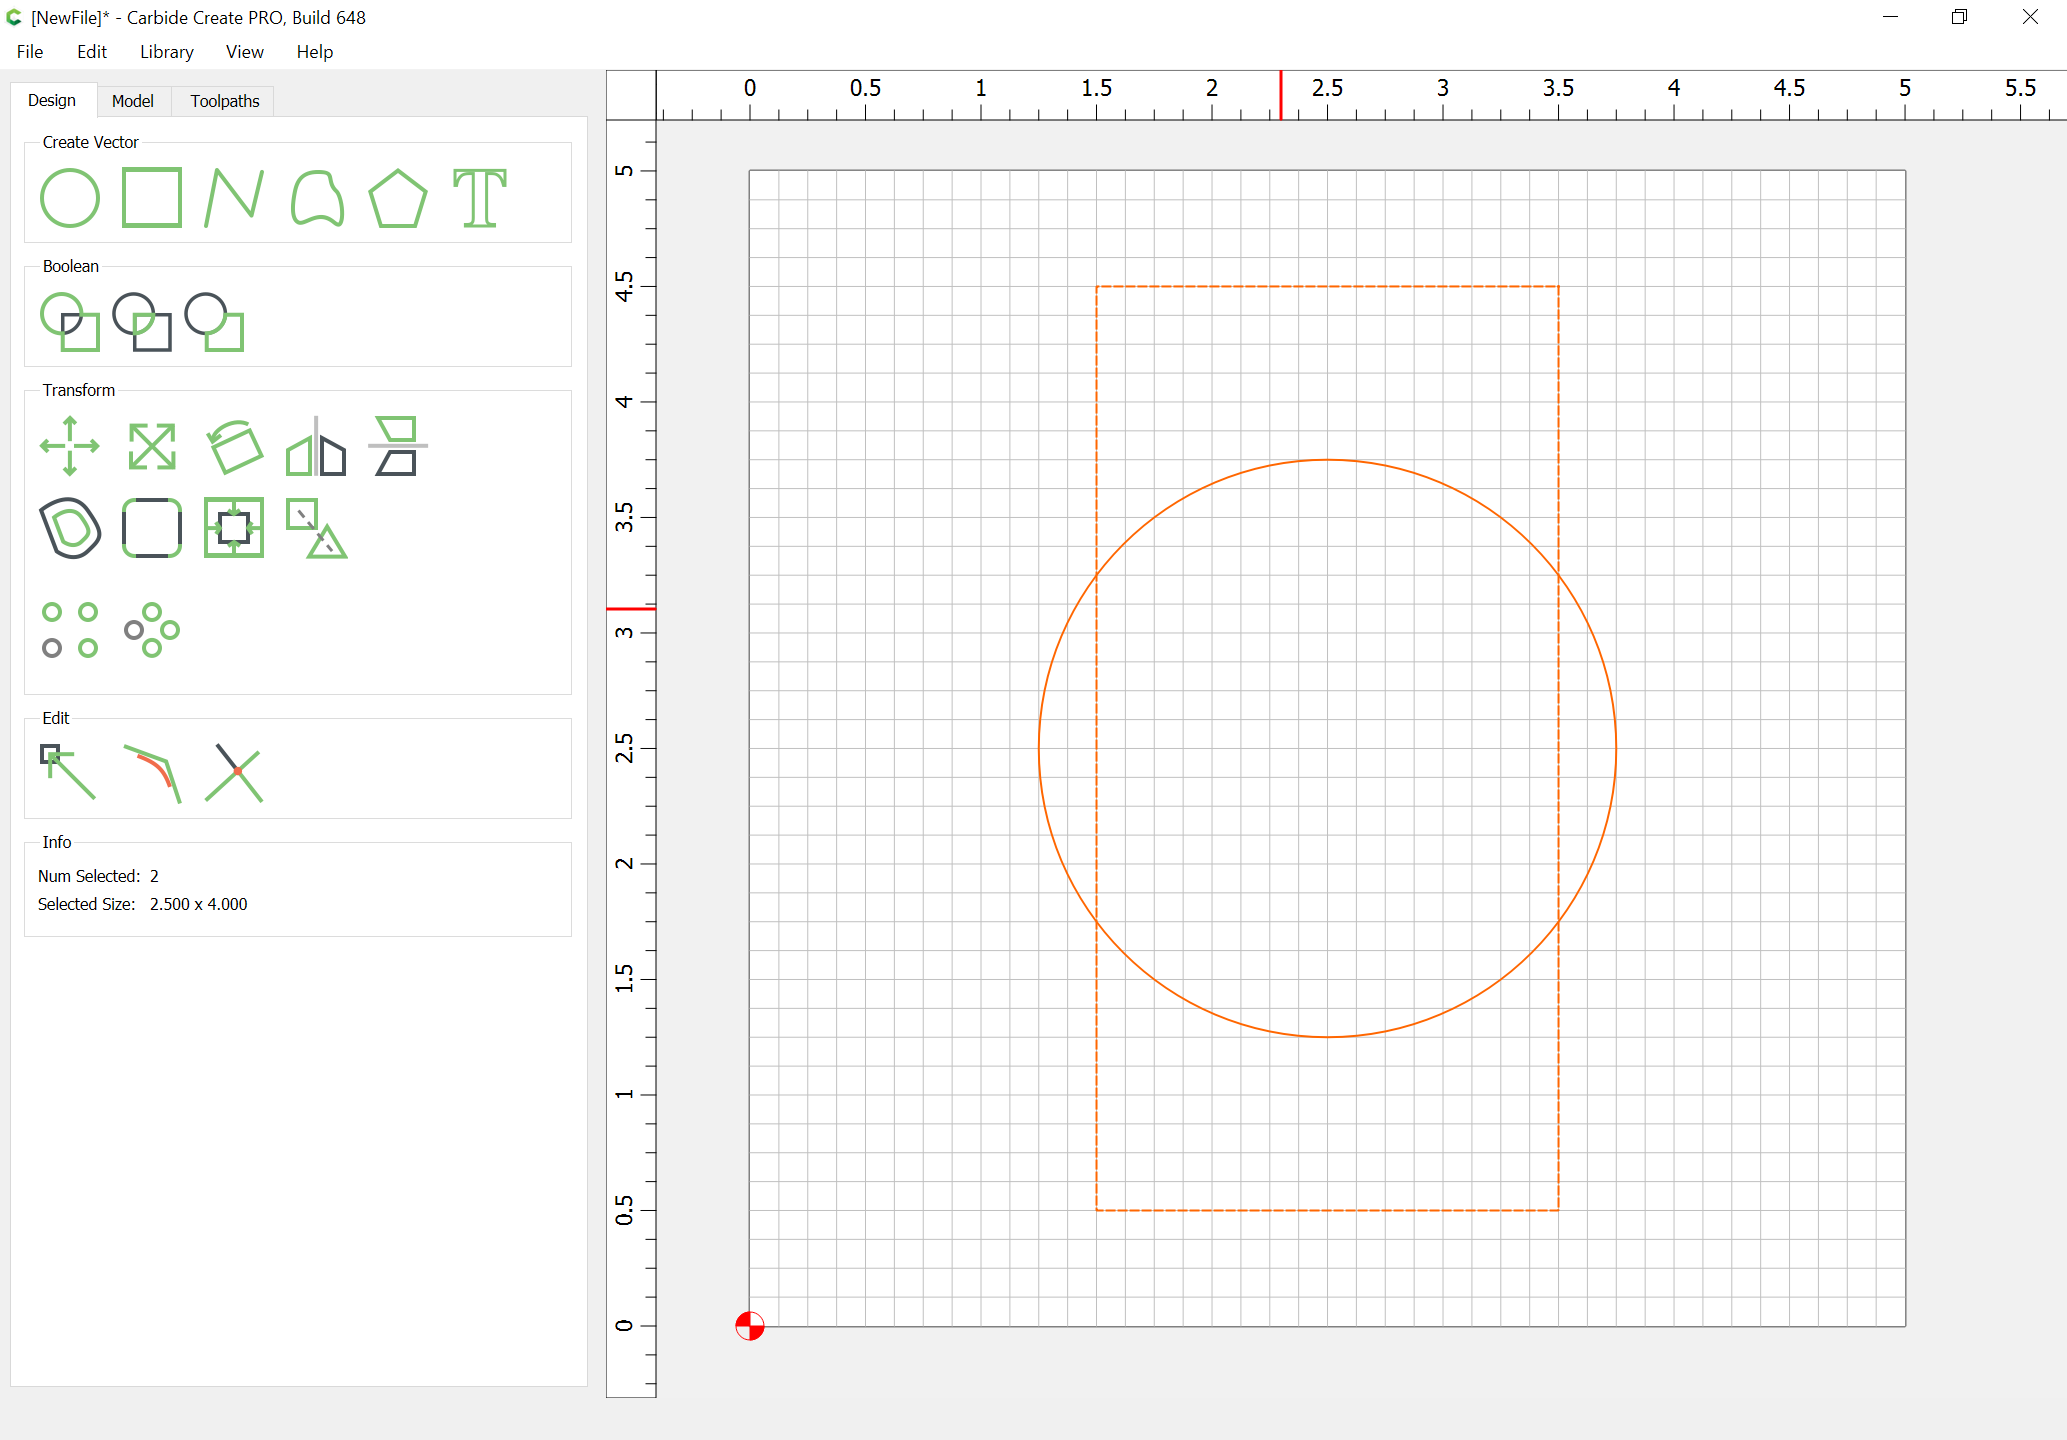Select the Text creation tool
Screen dimensions: 2067x1440
(x=480, y=198)
